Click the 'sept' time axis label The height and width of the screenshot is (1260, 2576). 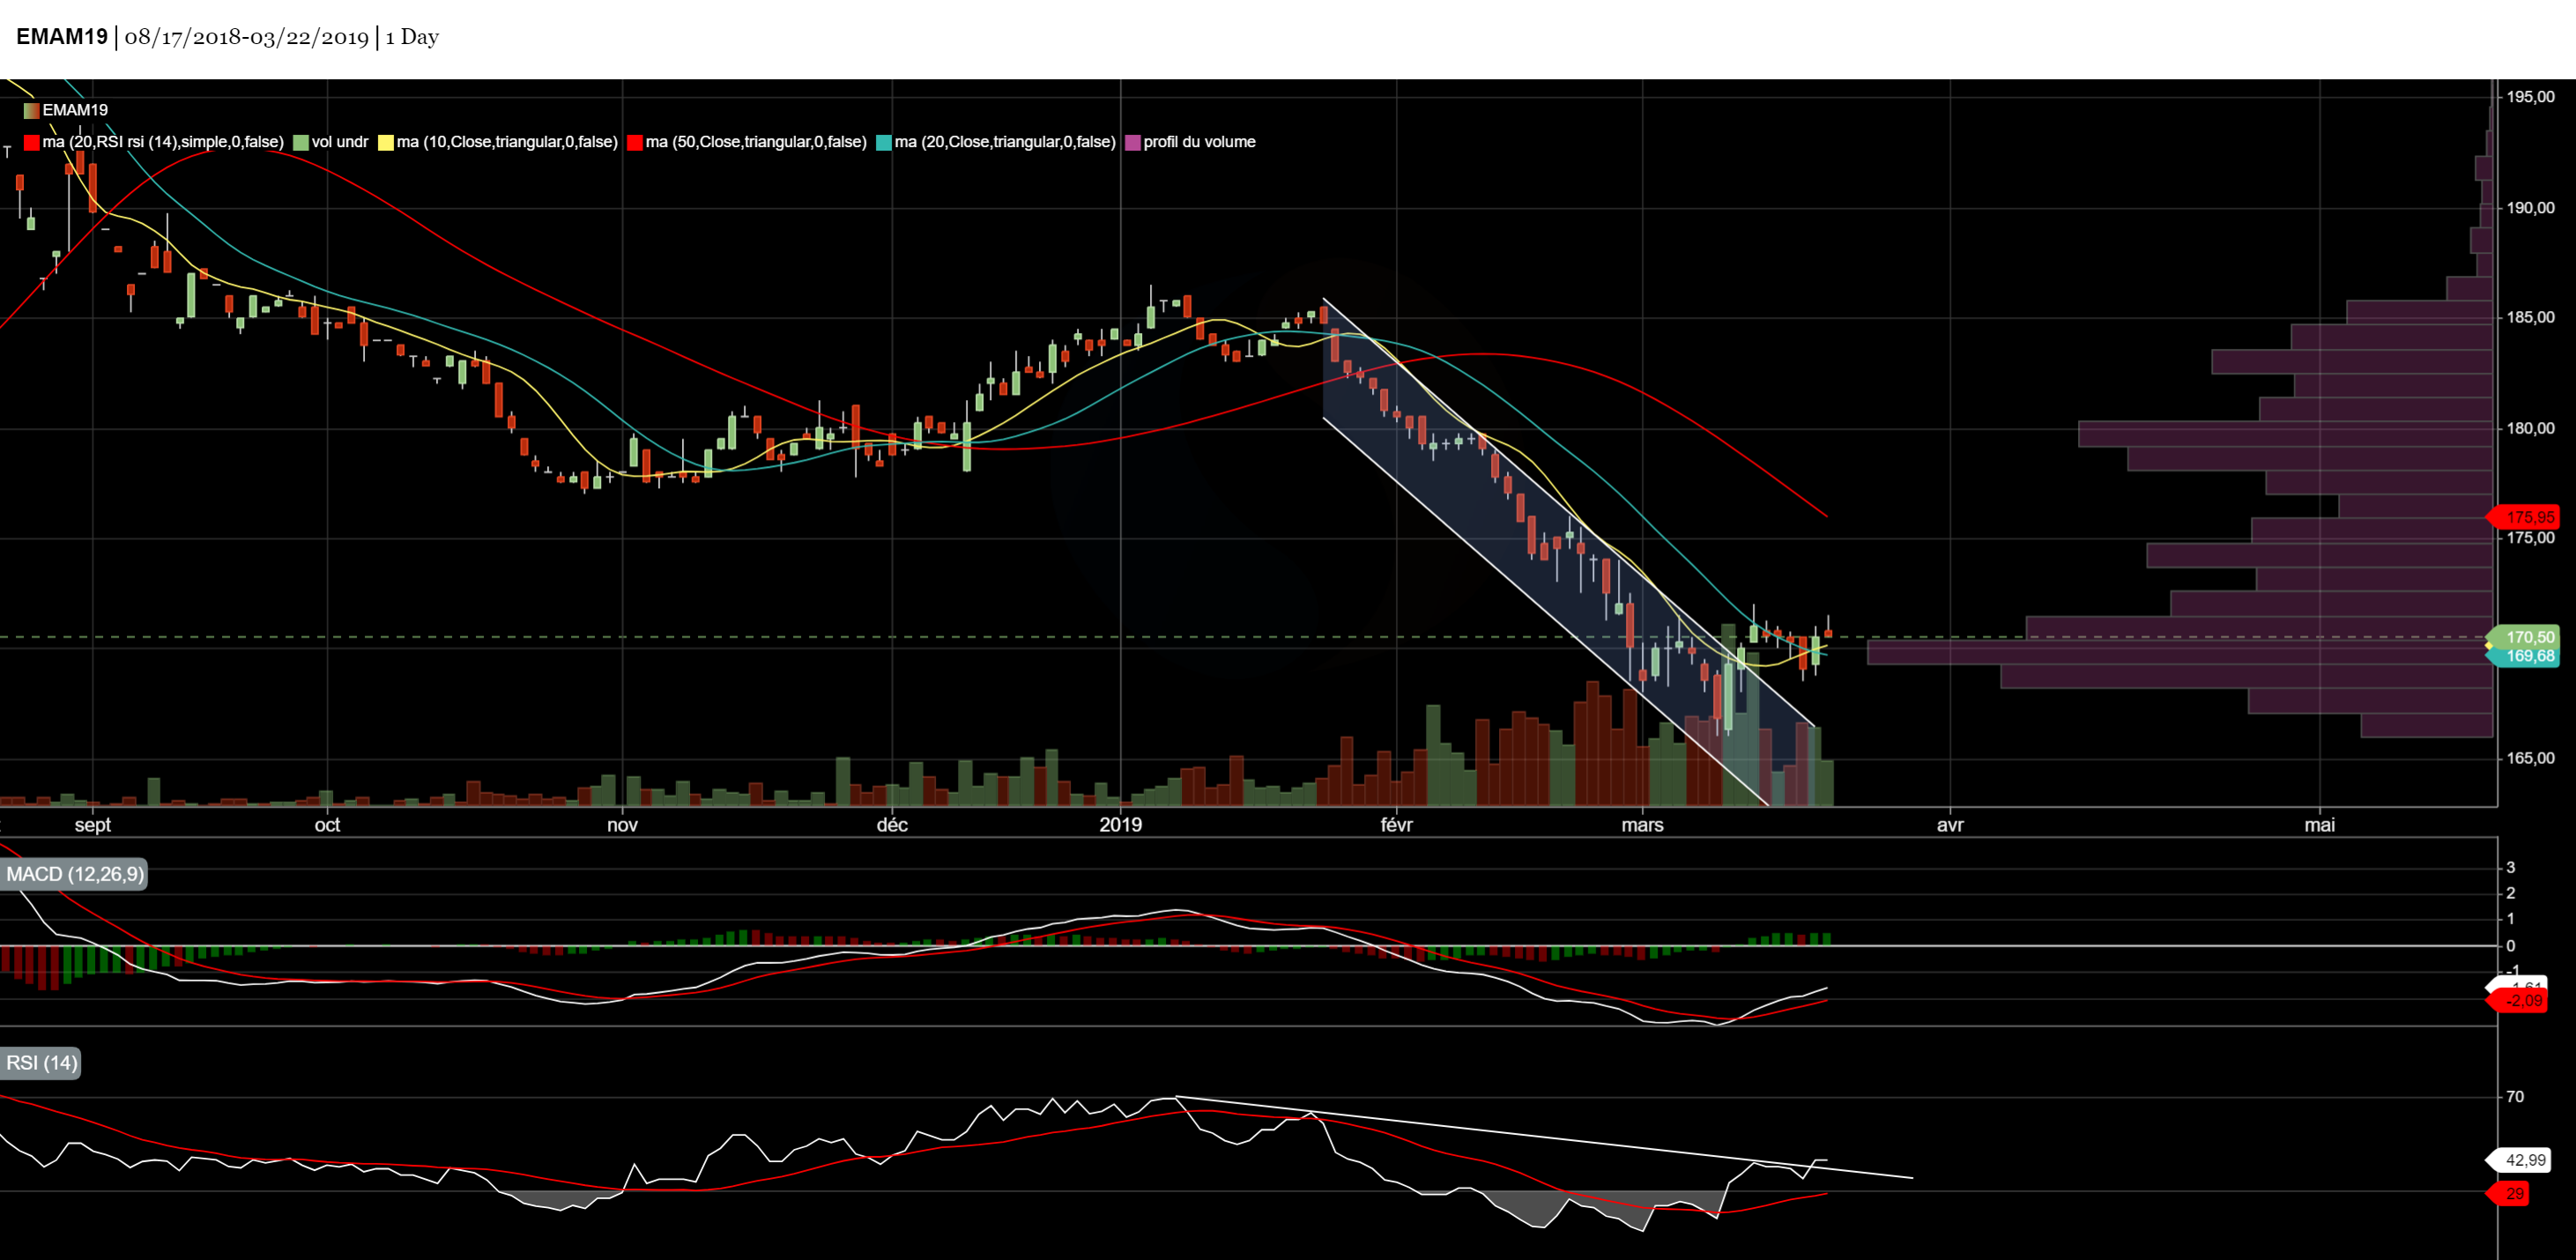pyautogui.click(x=93, y=825)
